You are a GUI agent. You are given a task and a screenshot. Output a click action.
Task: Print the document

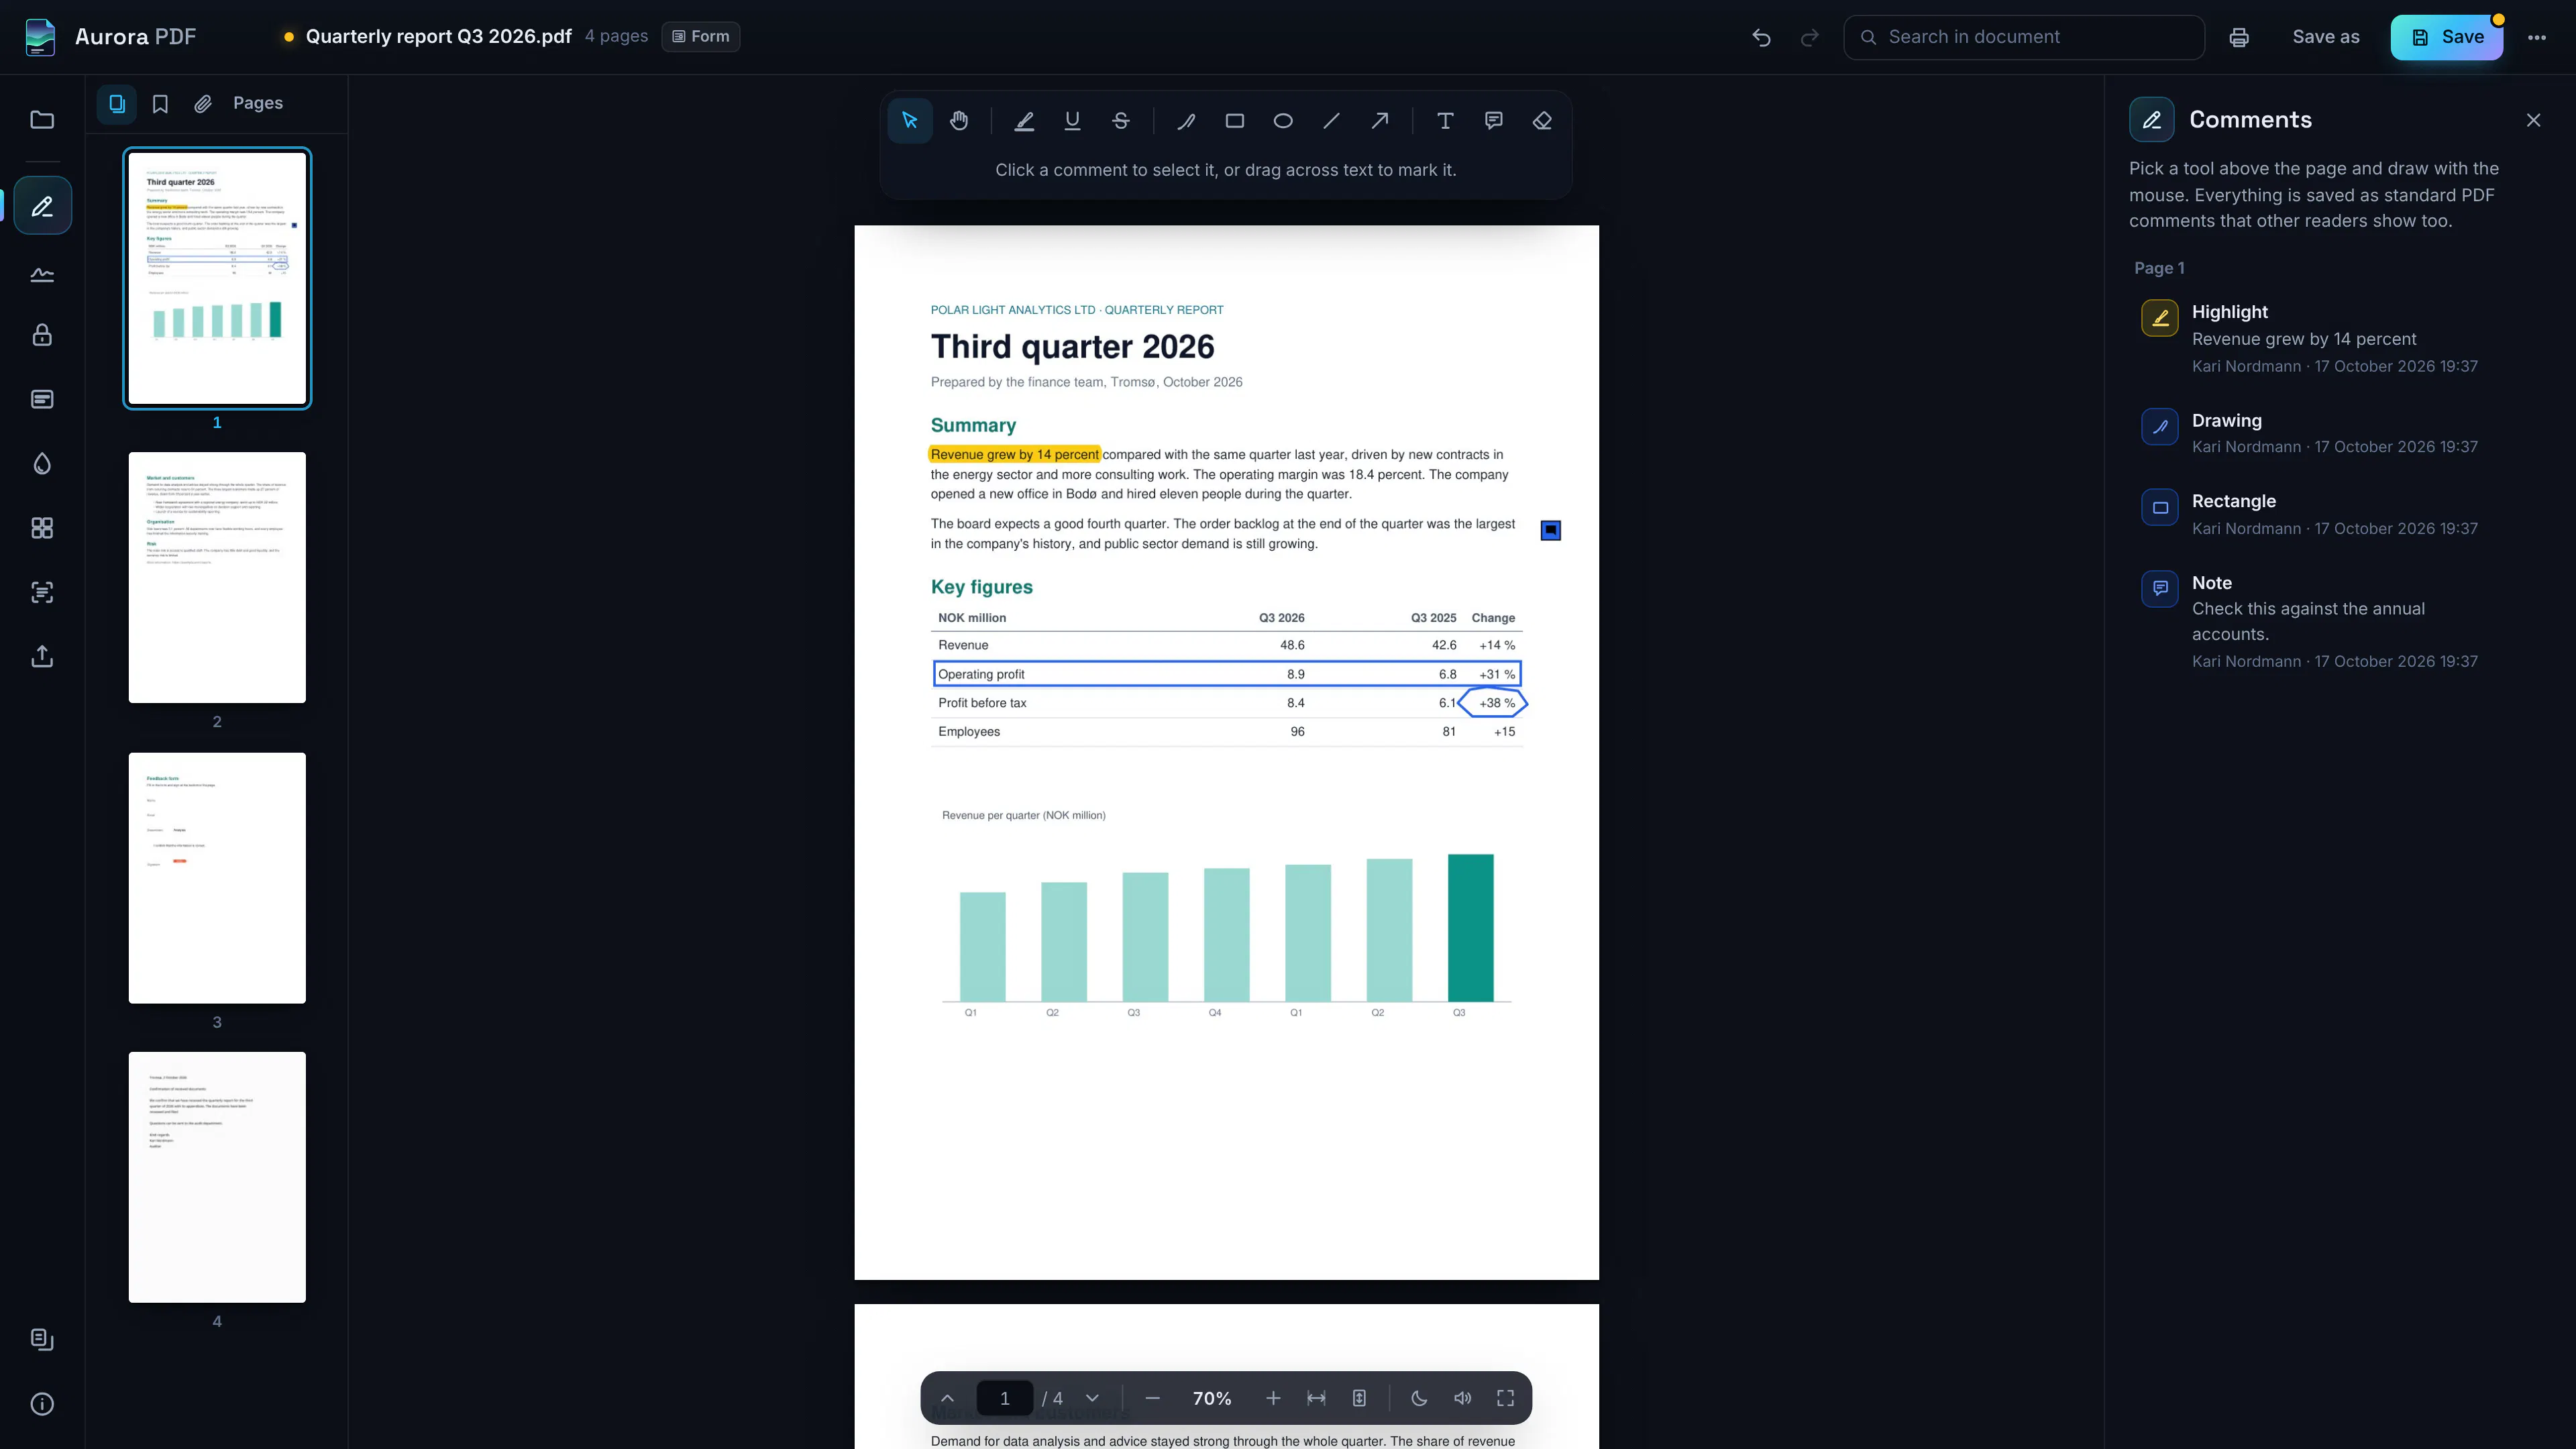(x=2239, y=37)
